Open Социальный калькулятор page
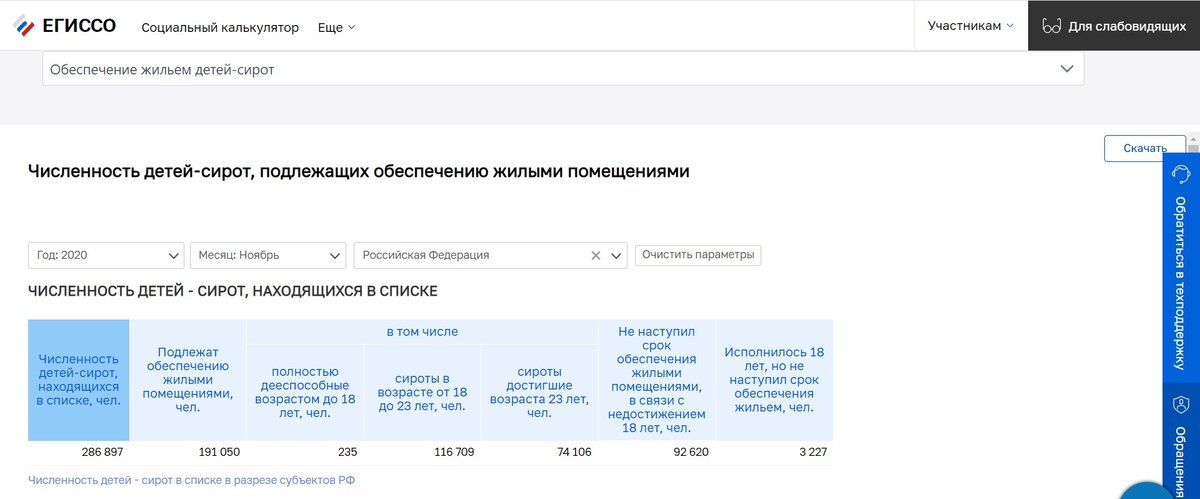1200x499 pixels. pyautogui.click(x=220, y=27)
